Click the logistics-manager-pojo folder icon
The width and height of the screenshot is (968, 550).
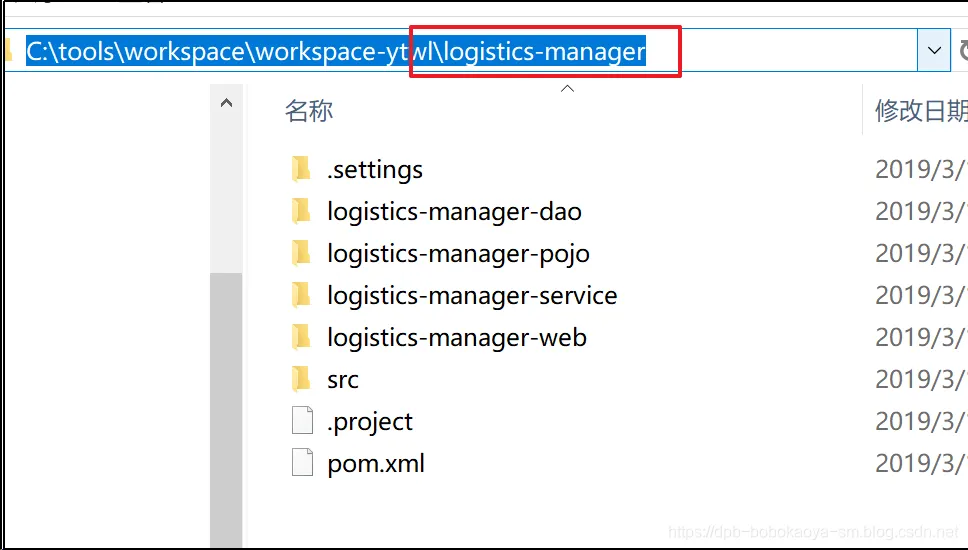[x=301, y=253]
